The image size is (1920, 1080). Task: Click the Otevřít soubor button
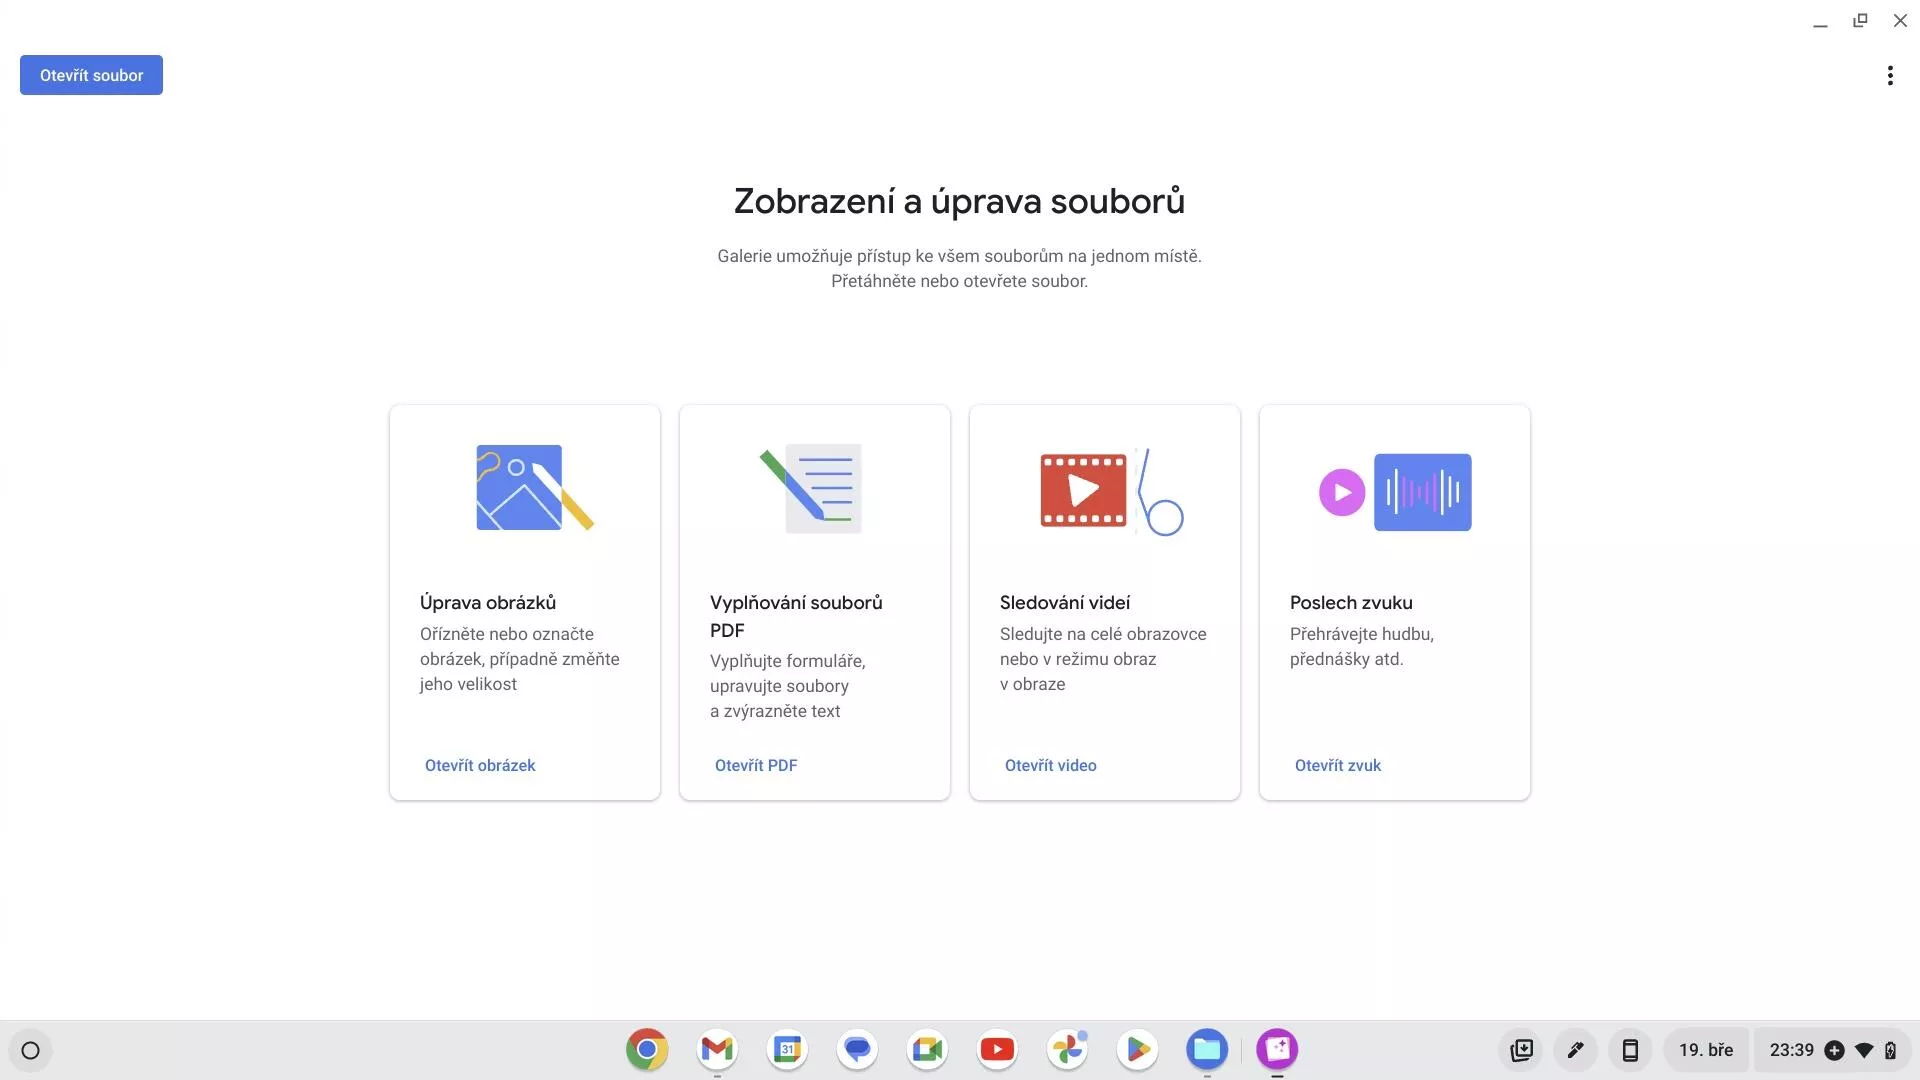(91, 75)
